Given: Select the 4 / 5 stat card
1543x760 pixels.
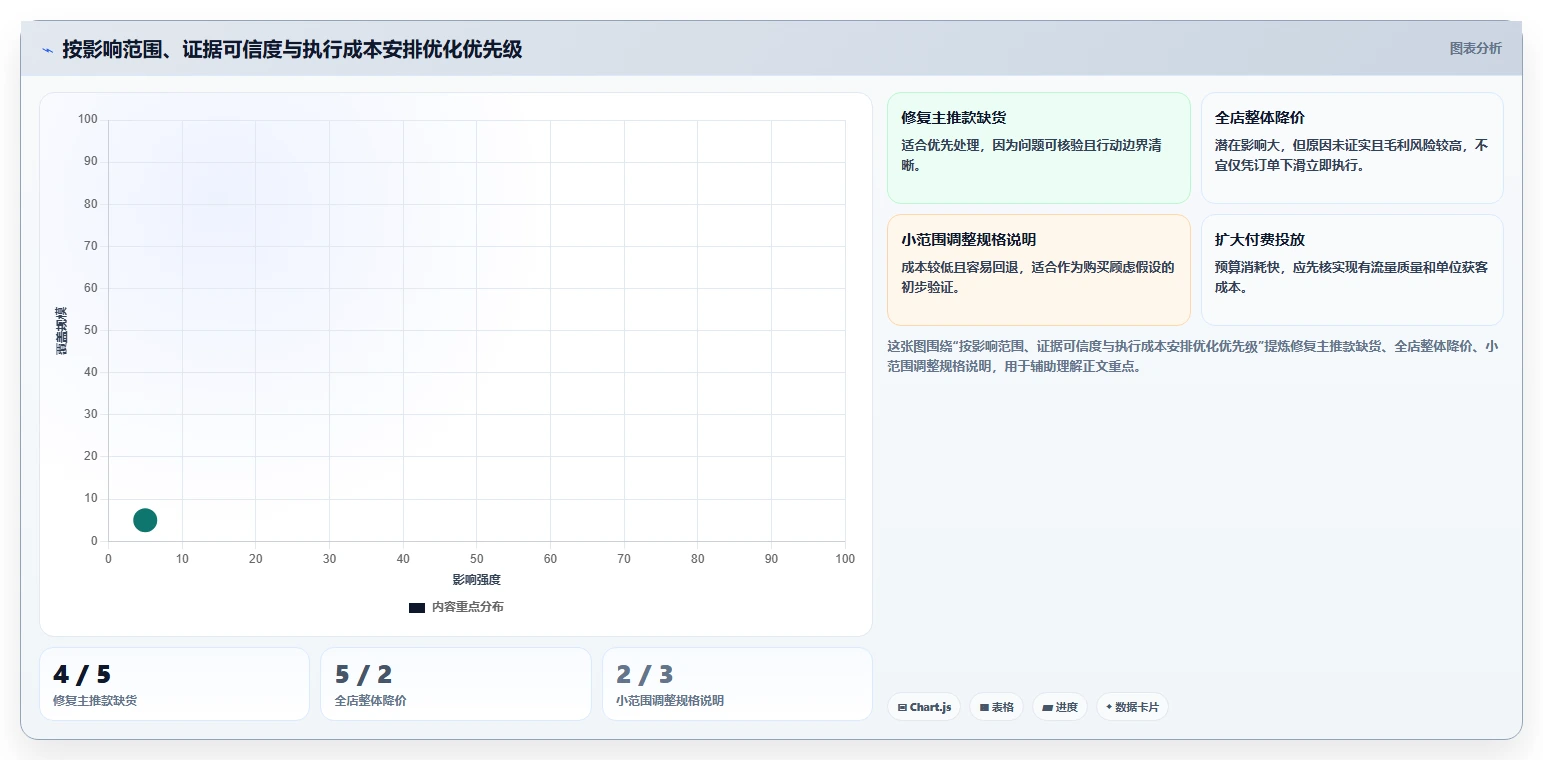Looking at the screenshot, I should pos(174,684).
